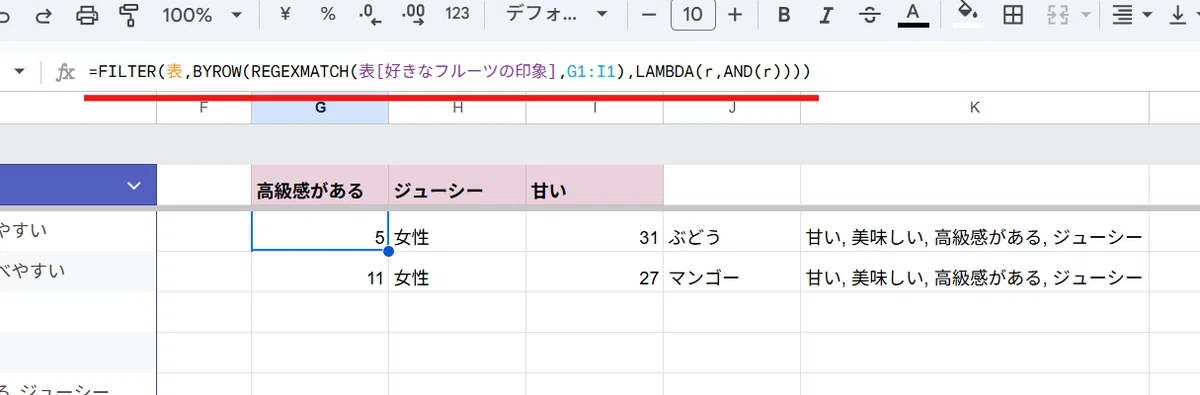
Task: Decrease decimal places icon
Action: (x=370, y=15)
